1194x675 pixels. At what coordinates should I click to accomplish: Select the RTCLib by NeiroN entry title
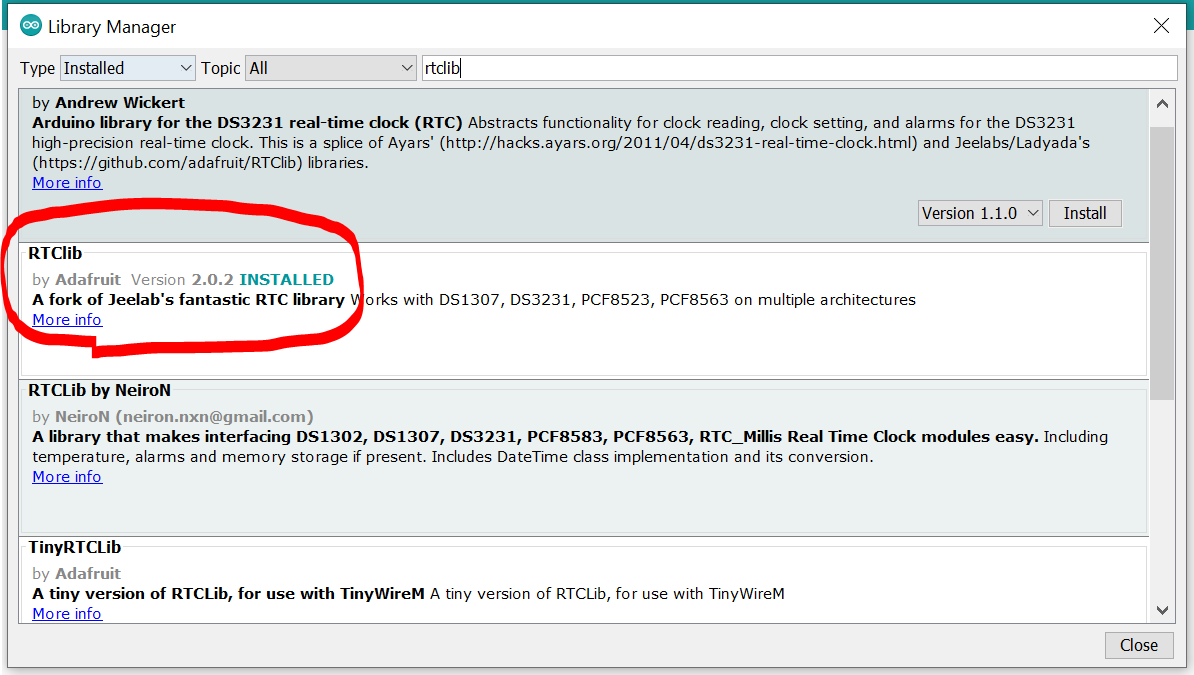click(100, 390)
